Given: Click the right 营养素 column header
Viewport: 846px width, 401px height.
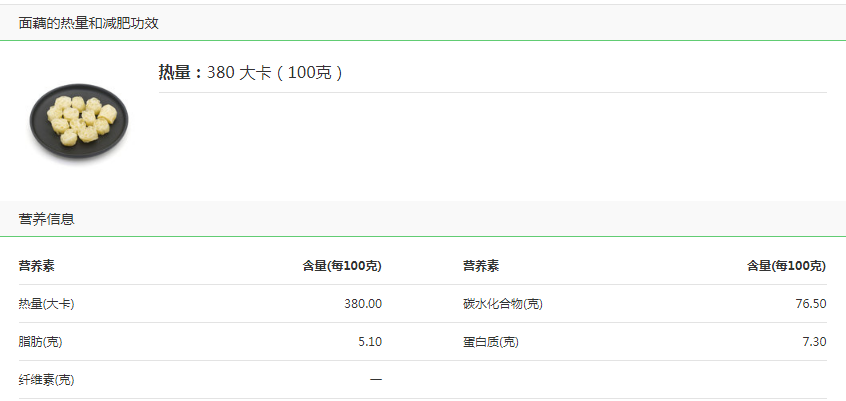Looking at the screenshot, I should 481,266.
